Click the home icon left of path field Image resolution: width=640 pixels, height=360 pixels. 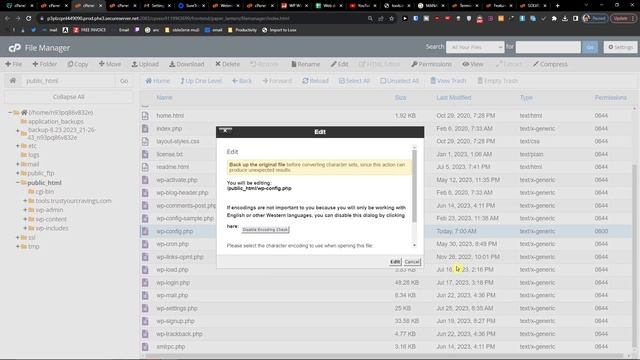point(13,81)
